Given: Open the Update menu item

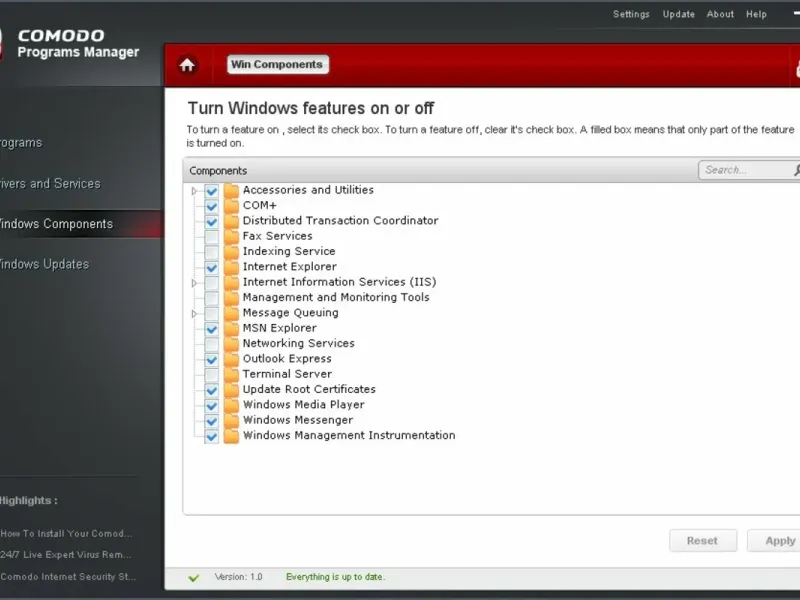Looking at the screenshot, I should pos(679,14).
